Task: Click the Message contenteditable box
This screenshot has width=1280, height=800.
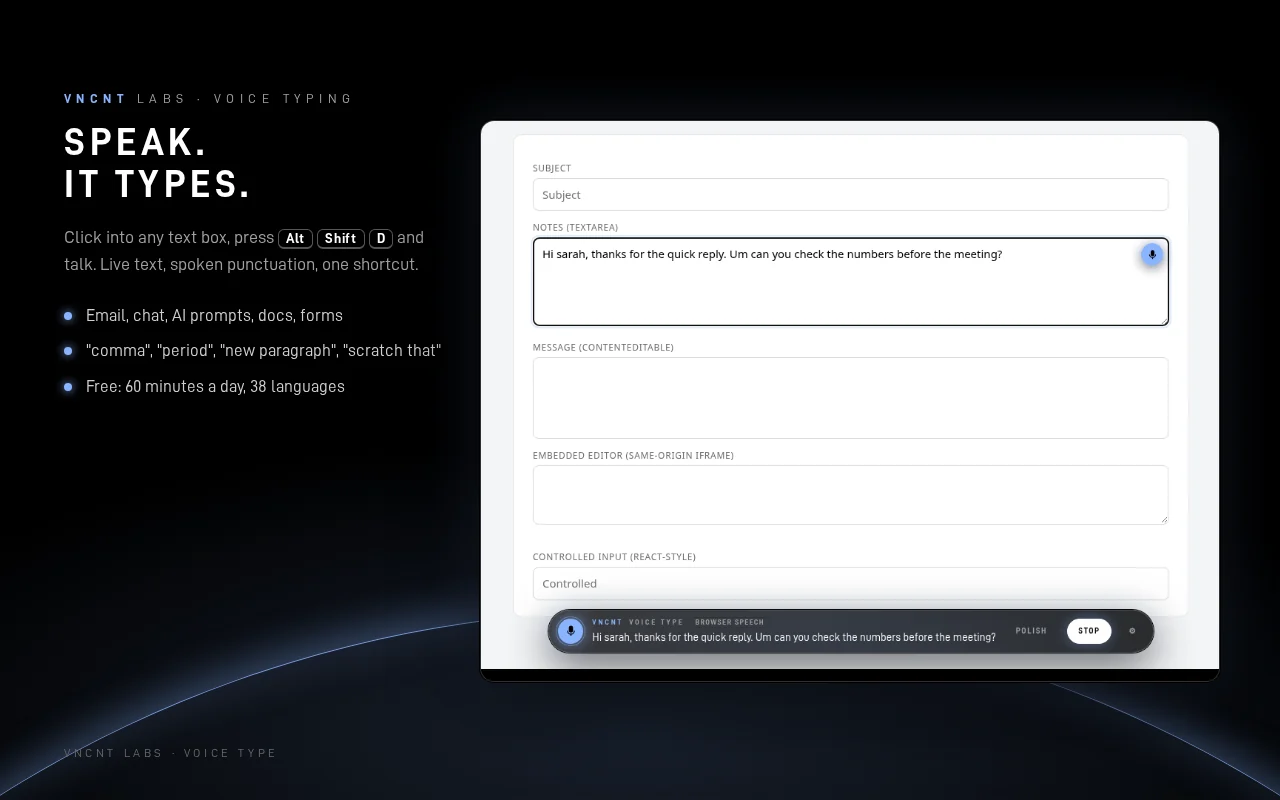Action: (850, 398)
